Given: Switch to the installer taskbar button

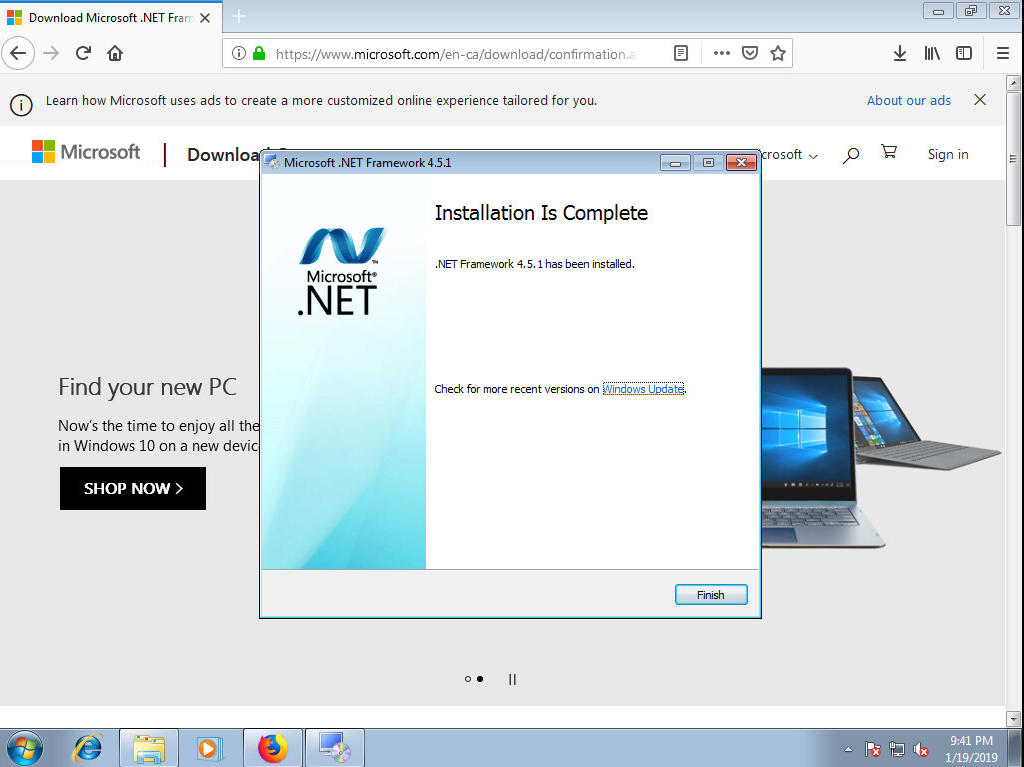Looking at the screenshot, I should pyautogui.click(x=334, y=748).
